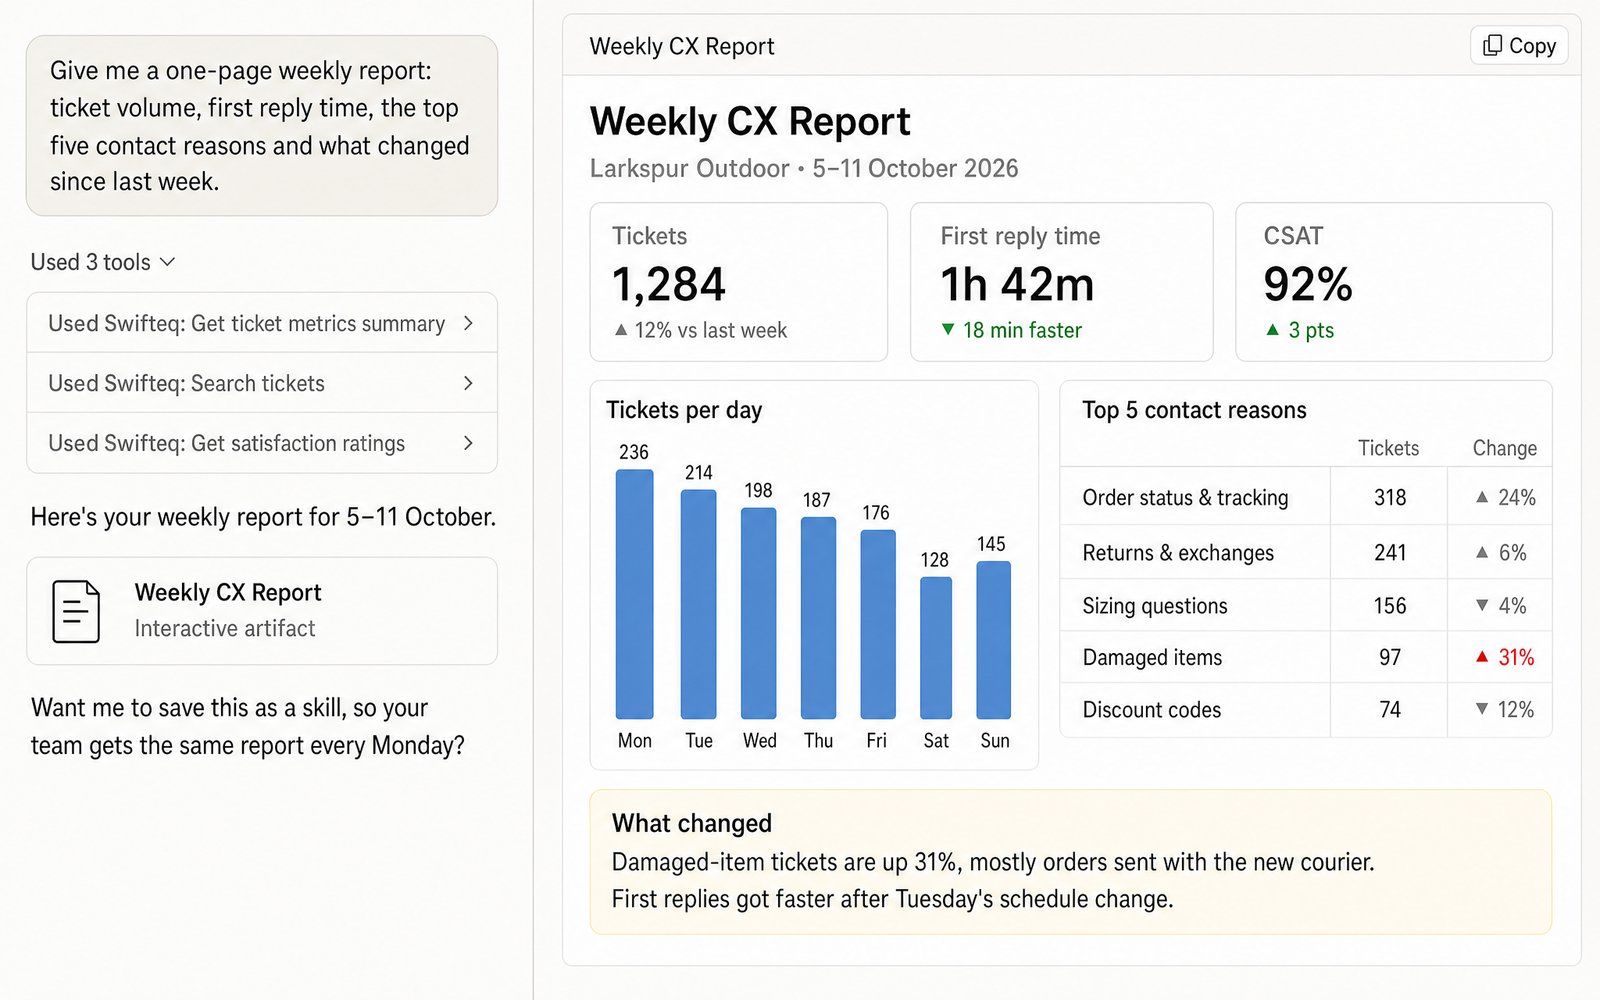Click the 236 value label above Monday
1600x1000 pixels.
click(634, 452)
